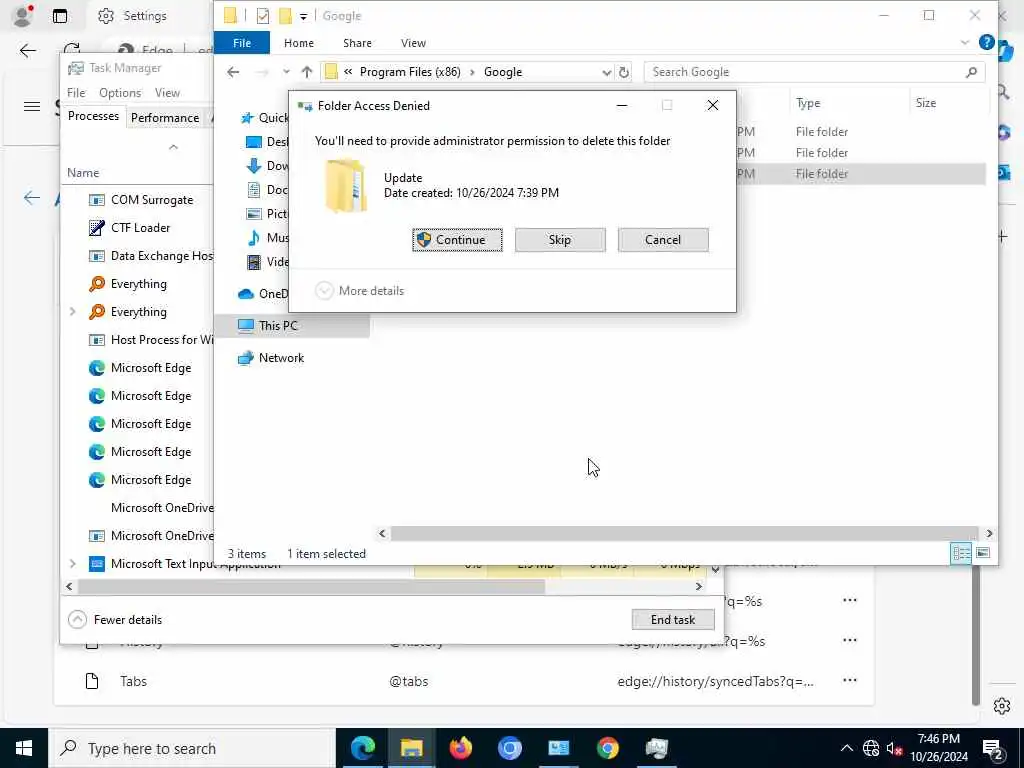Click the muted volume tray icon
The image size is (1024, 768).
[894, 748]
